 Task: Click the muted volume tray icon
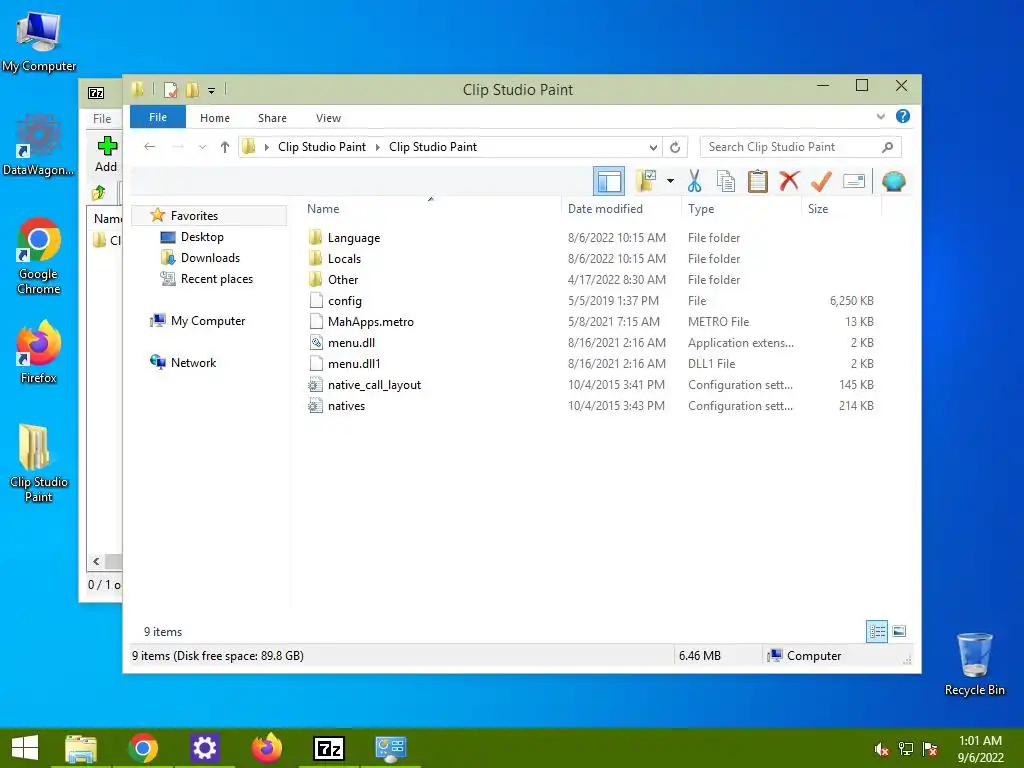(881, 749)
